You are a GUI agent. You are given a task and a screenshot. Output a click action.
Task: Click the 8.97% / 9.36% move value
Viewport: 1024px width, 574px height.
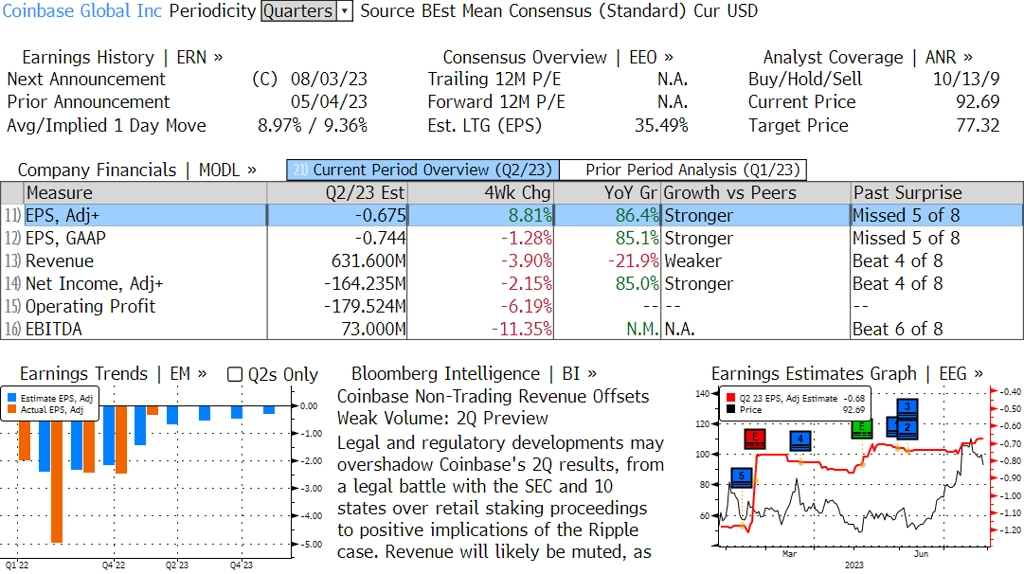tap(313, 125)
